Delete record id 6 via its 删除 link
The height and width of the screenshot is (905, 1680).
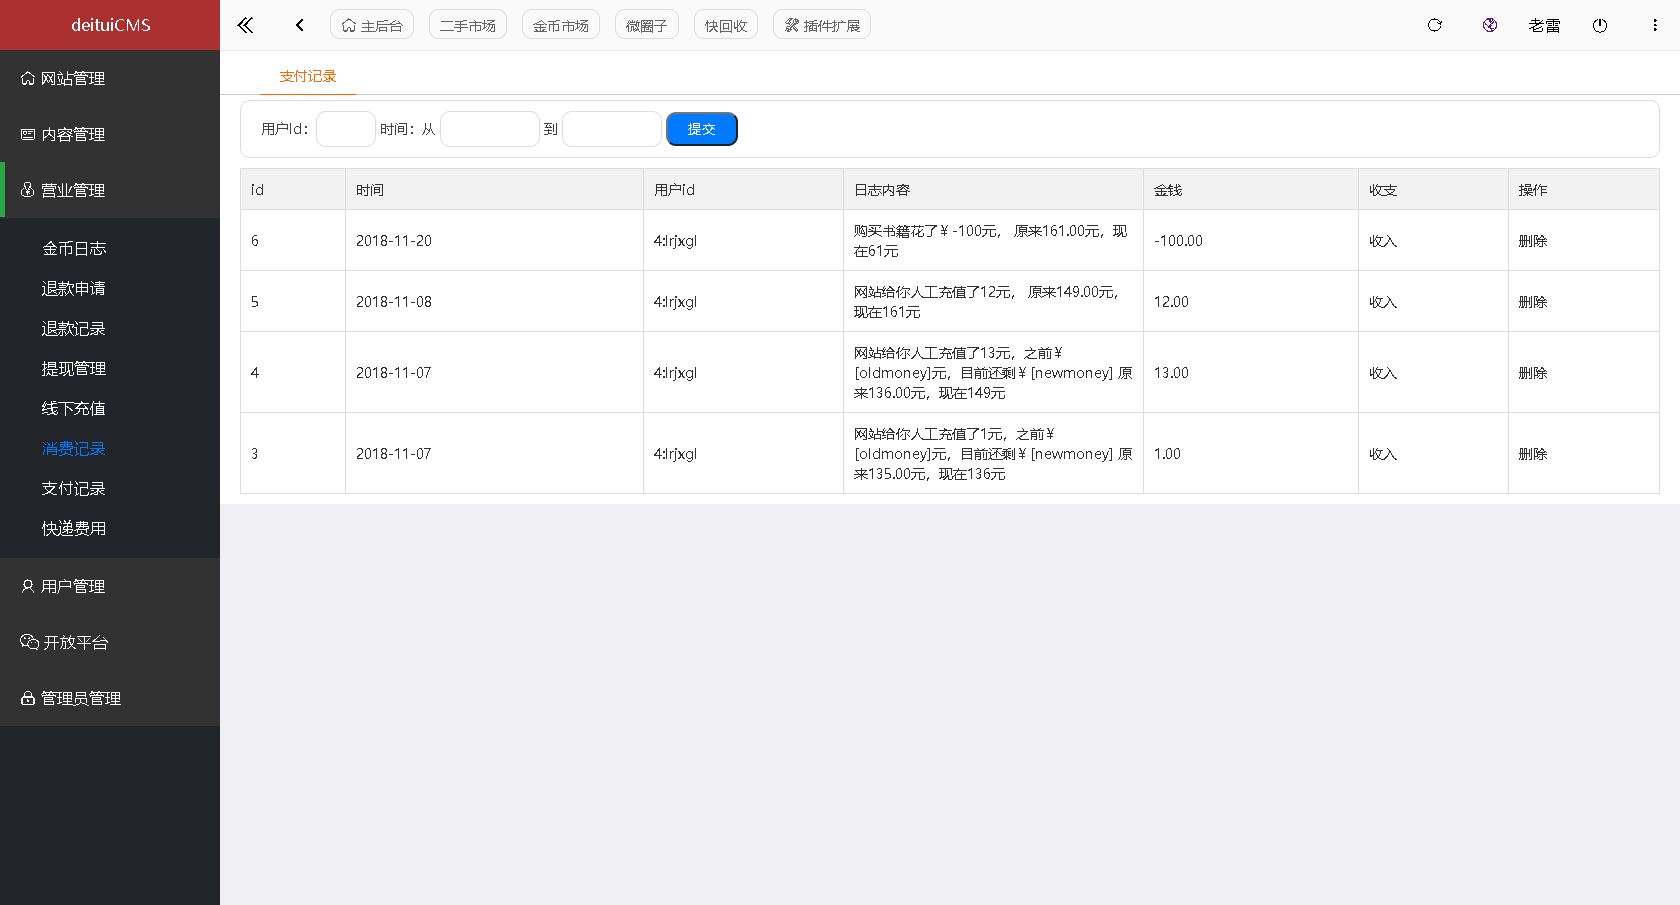1534,240
